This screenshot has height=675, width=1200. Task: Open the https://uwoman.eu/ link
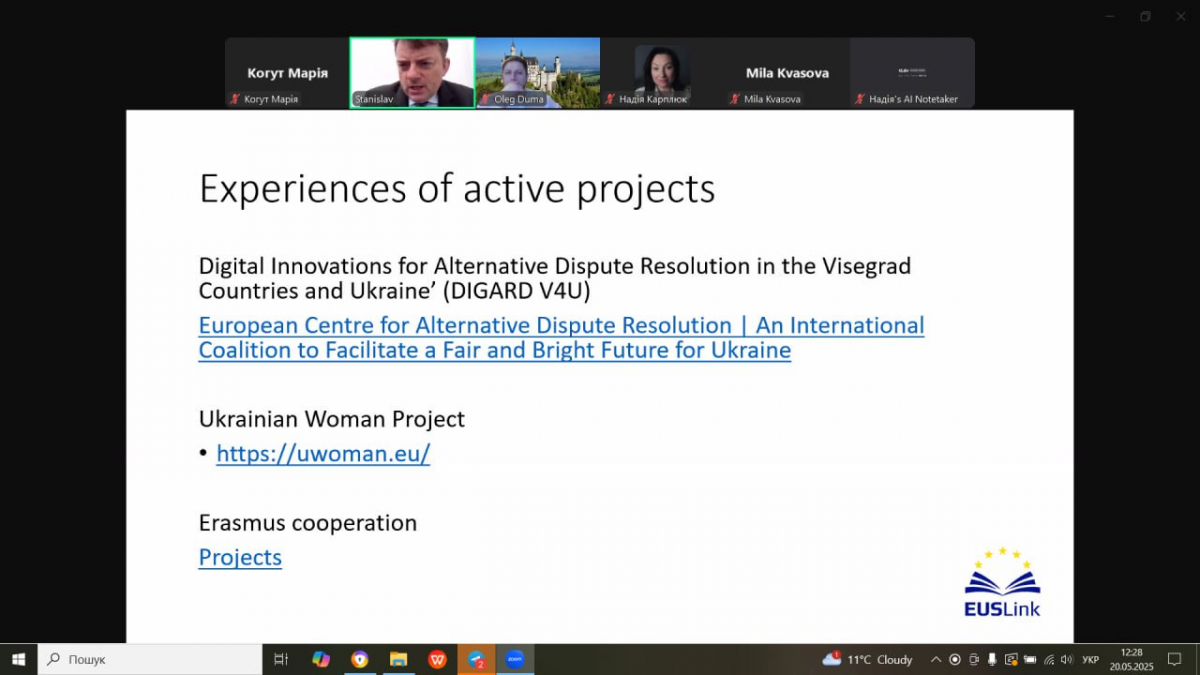(323, 454)
